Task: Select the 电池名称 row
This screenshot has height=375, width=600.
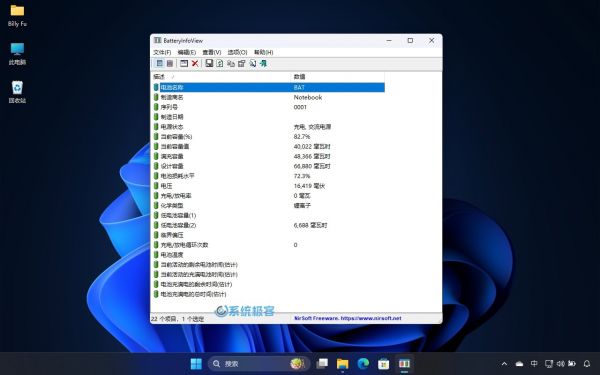Action: (268, 88)
